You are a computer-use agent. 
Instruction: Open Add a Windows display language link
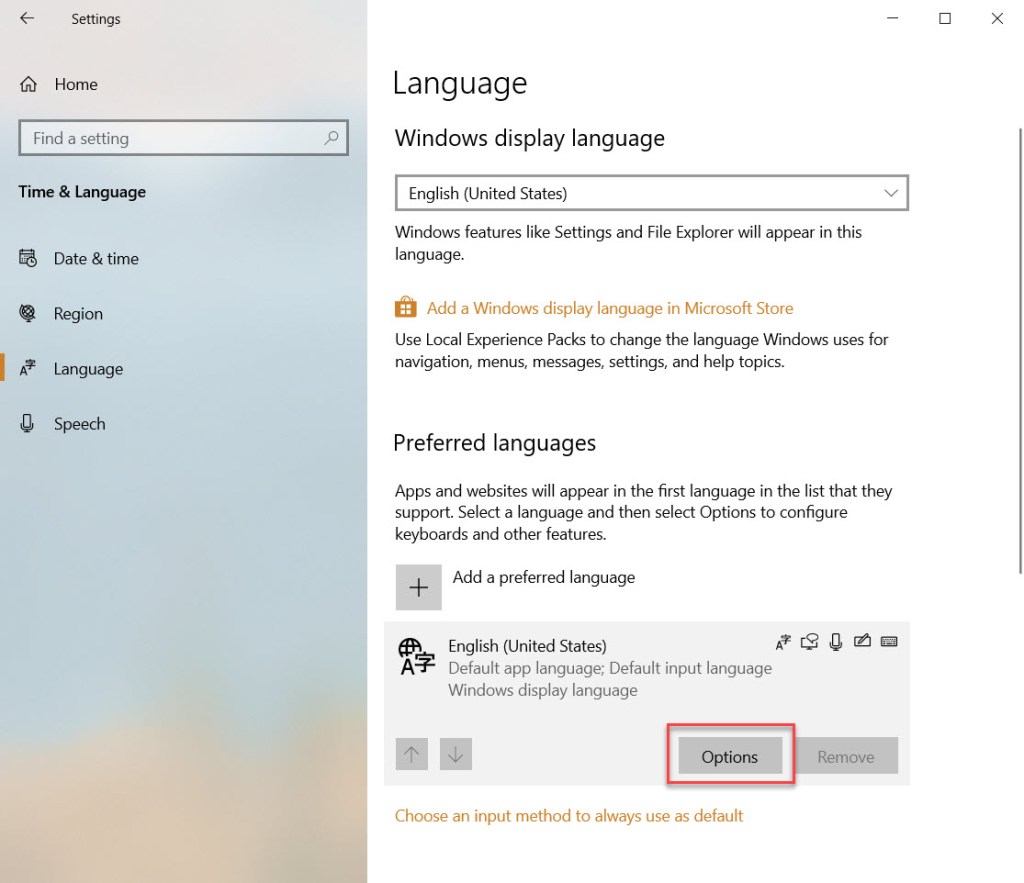point(609,308)
